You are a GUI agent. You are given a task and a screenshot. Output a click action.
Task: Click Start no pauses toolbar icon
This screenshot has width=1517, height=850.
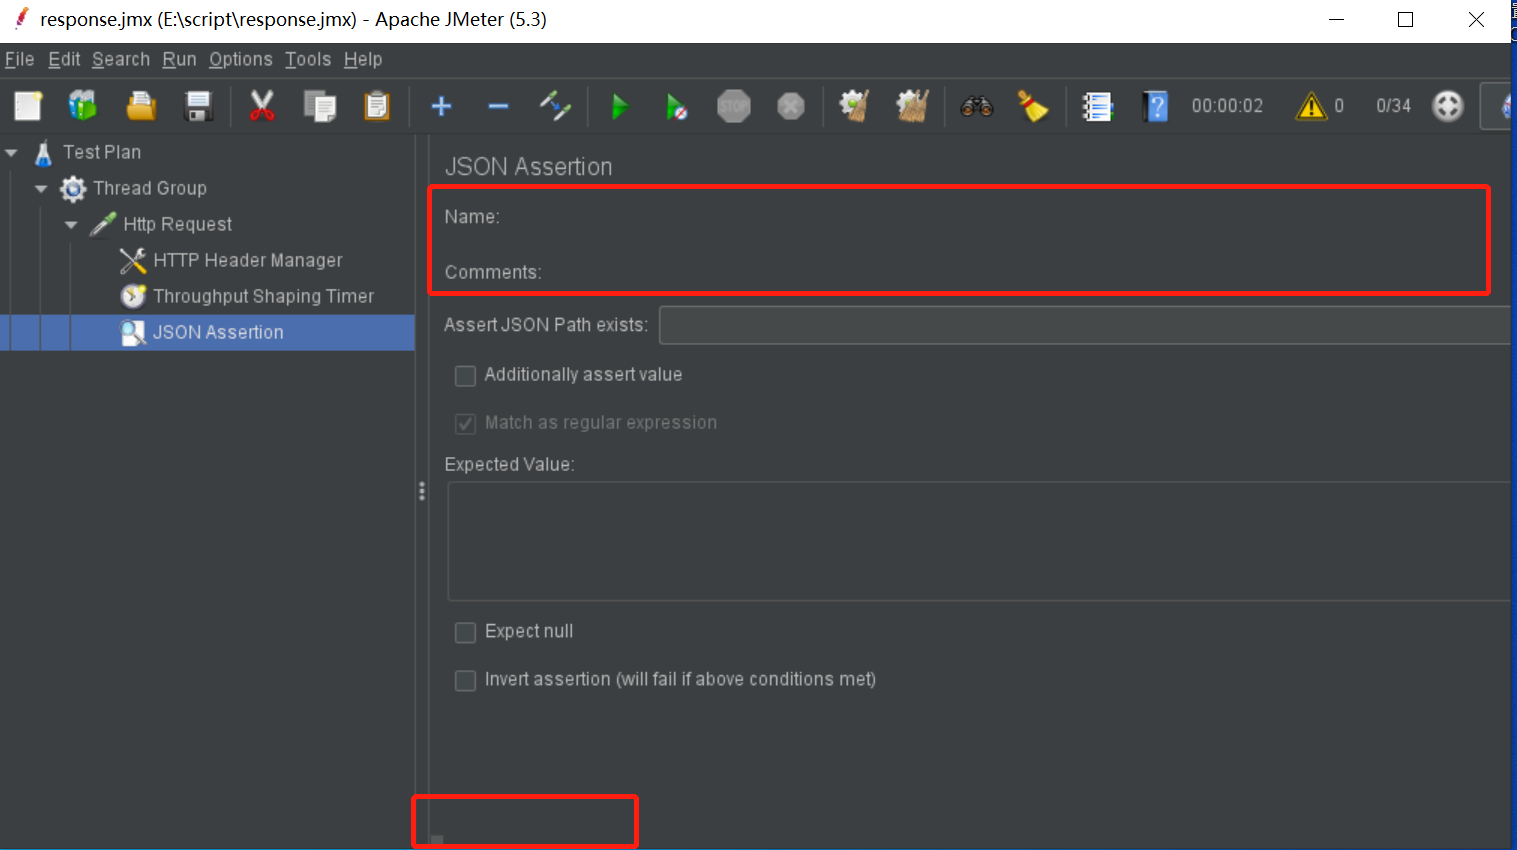[676, 106]
